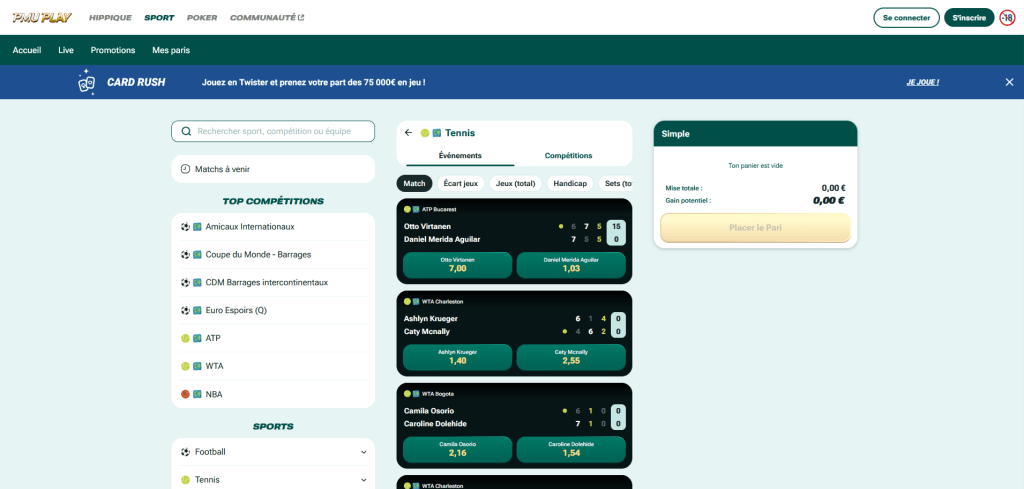
Task: Select the Écart jeux filter chip
Action: pos(461,183)
